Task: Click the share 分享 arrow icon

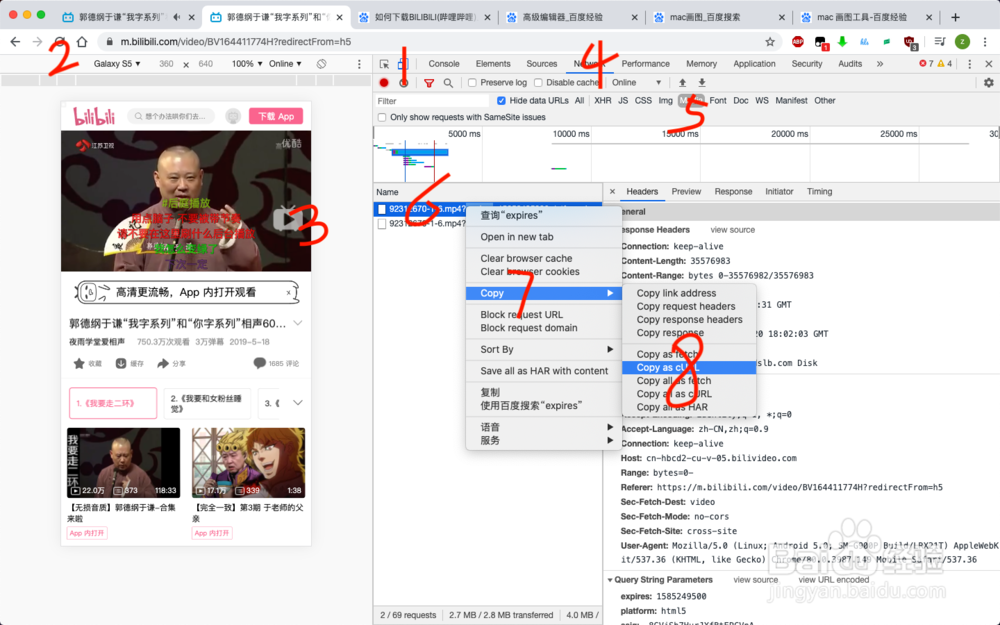Action: click(163, 364)
